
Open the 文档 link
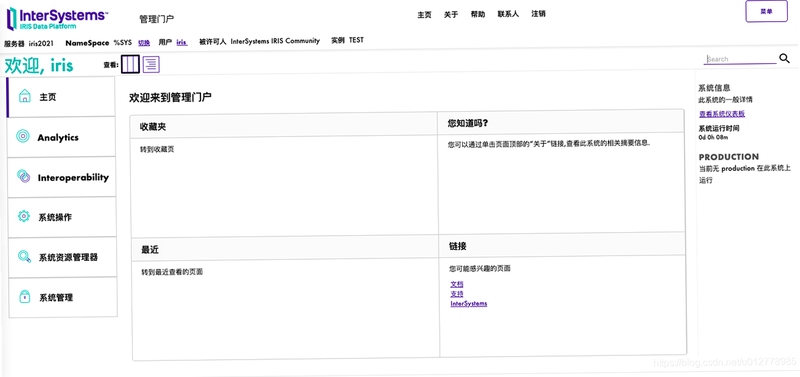tap(457, 284)
